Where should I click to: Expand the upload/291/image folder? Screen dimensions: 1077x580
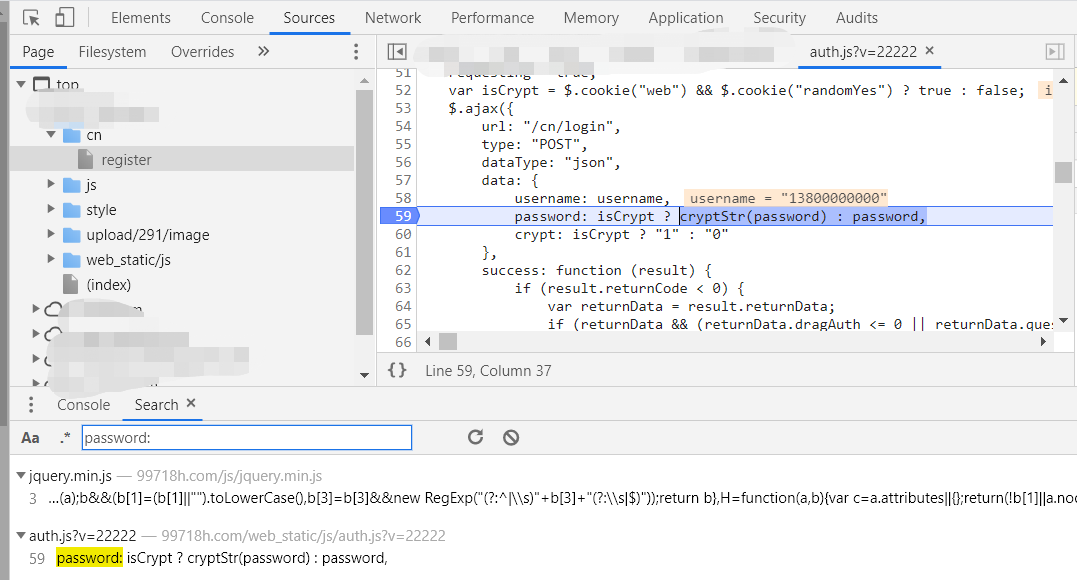pos(52,235)
